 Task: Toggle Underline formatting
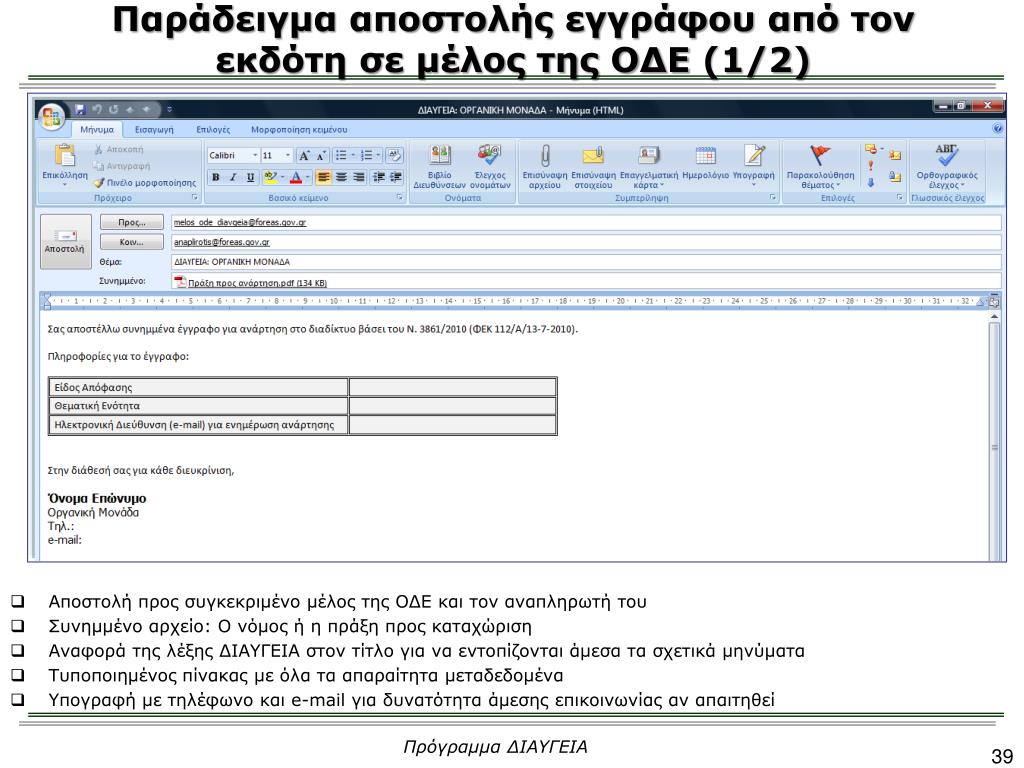point(249,177)
